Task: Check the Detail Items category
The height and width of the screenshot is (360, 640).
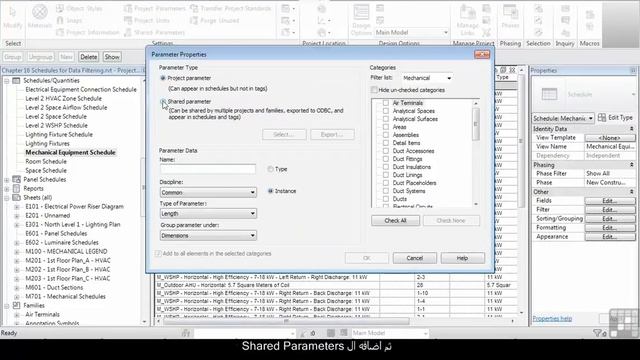Action: coord(386,143)
